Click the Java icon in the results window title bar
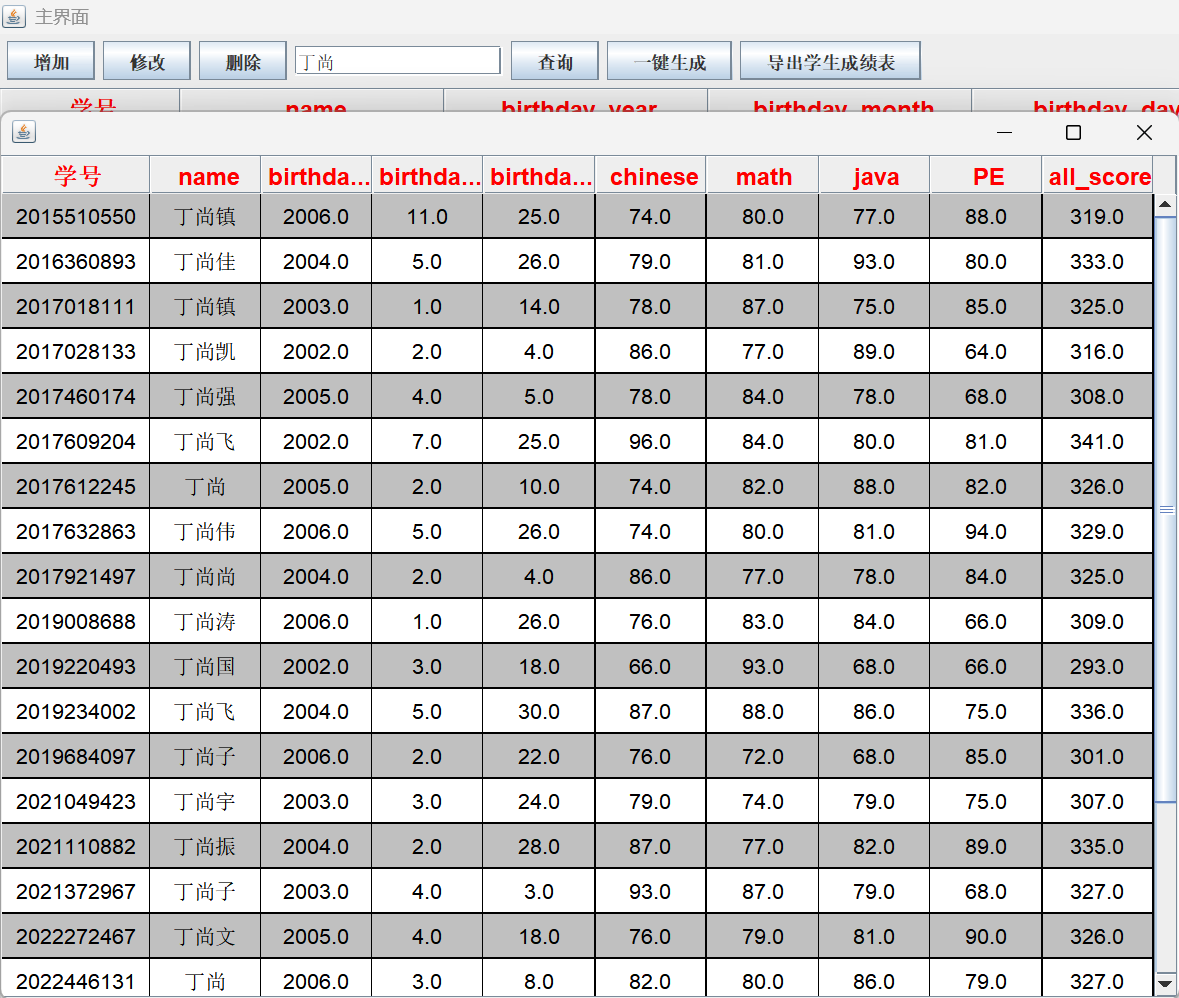 coord(24,132)
